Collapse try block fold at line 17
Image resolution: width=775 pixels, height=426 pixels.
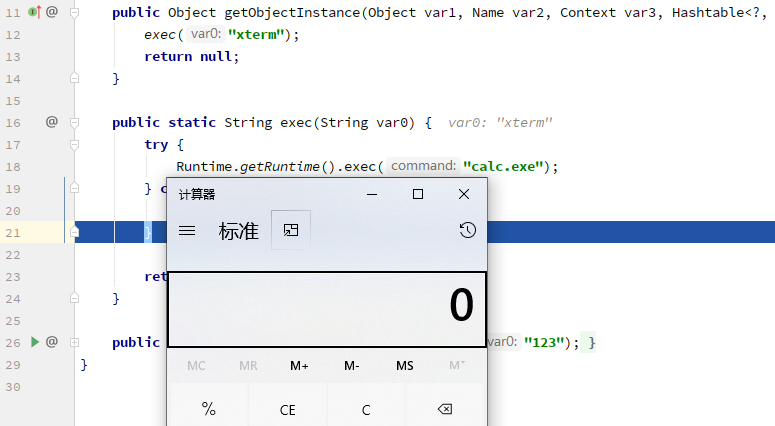74,144
